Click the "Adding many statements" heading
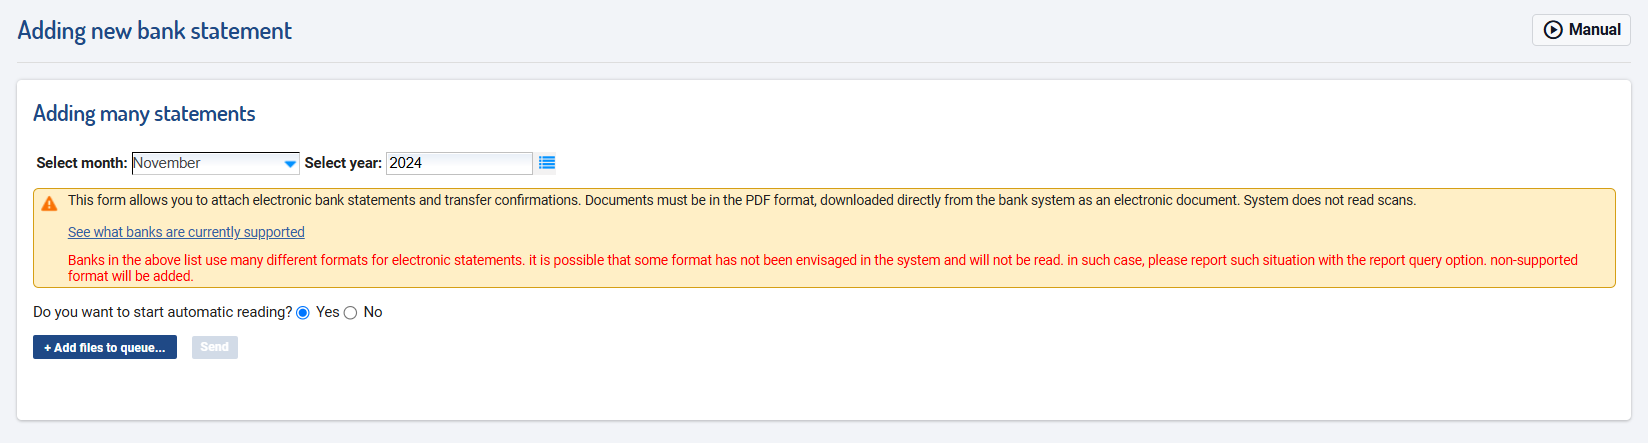Image resolution: width=1648 pixels, height=443 pixels. pyautogui.click(x=144, y=114)
